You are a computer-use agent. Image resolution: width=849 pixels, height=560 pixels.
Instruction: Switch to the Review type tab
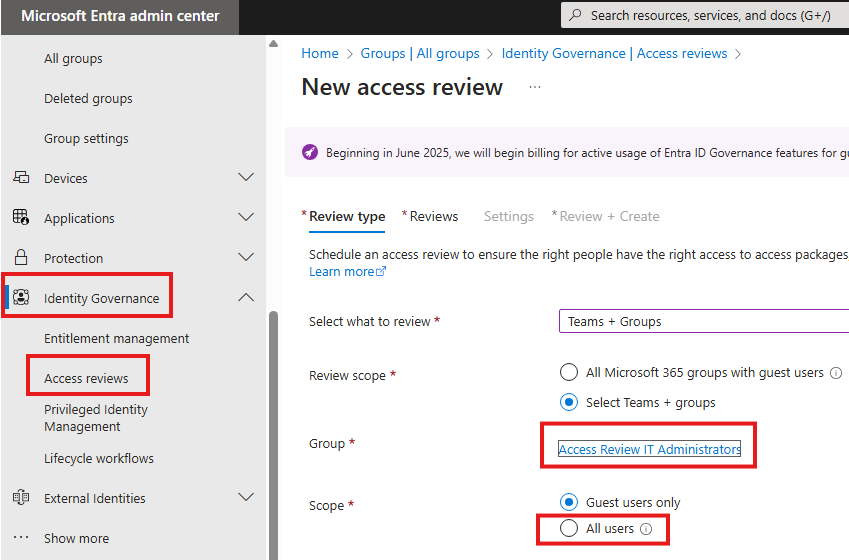[x=347, y=217]
